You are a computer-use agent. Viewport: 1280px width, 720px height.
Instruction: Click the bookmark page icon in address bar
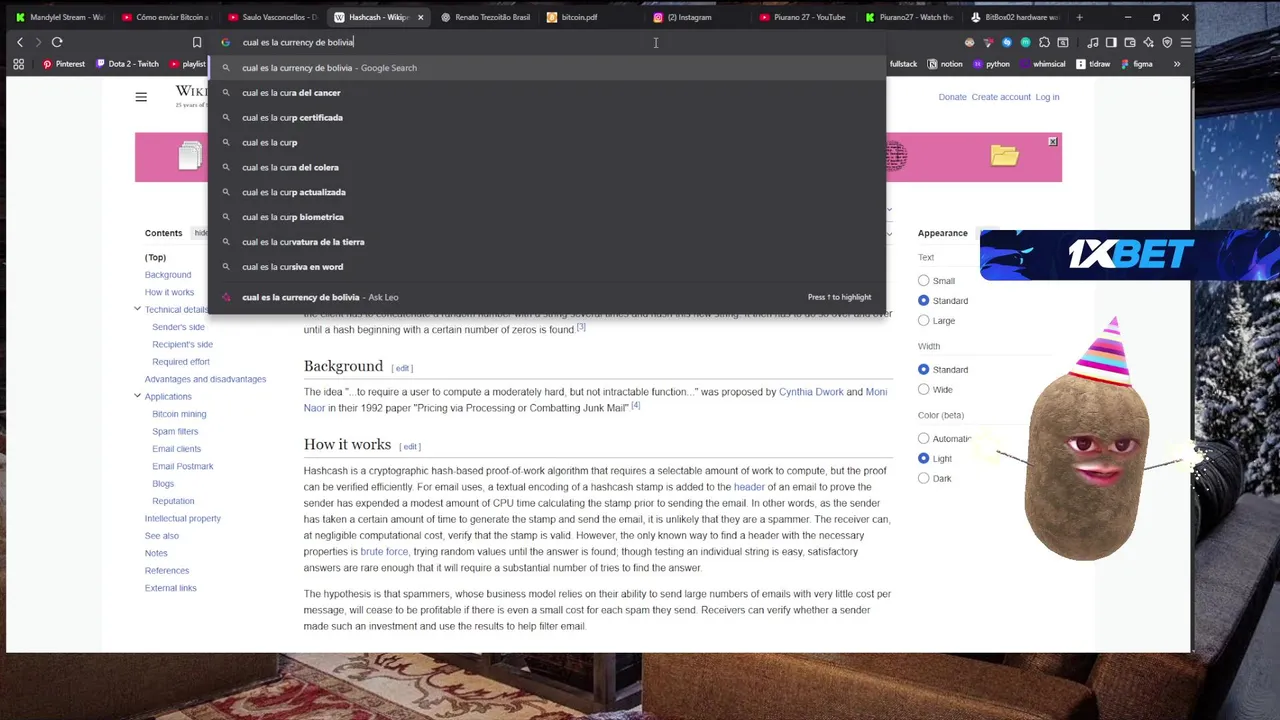(197, 42)
